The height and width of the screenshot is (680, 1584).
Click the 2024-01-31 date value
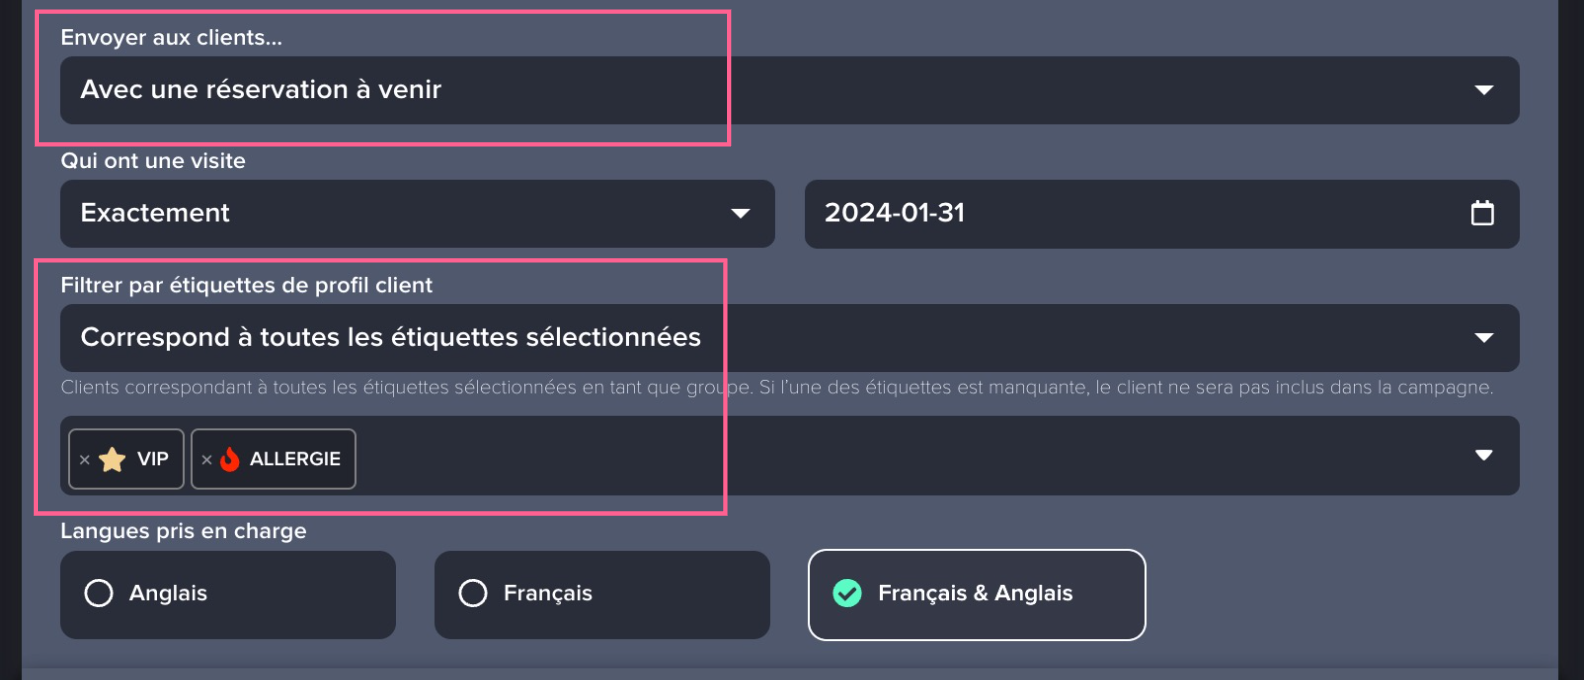pos(894,213)
